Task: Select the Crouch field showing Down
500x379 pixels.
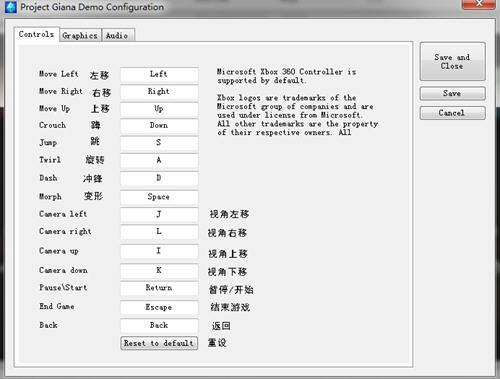Action: (x=159, y=126)
